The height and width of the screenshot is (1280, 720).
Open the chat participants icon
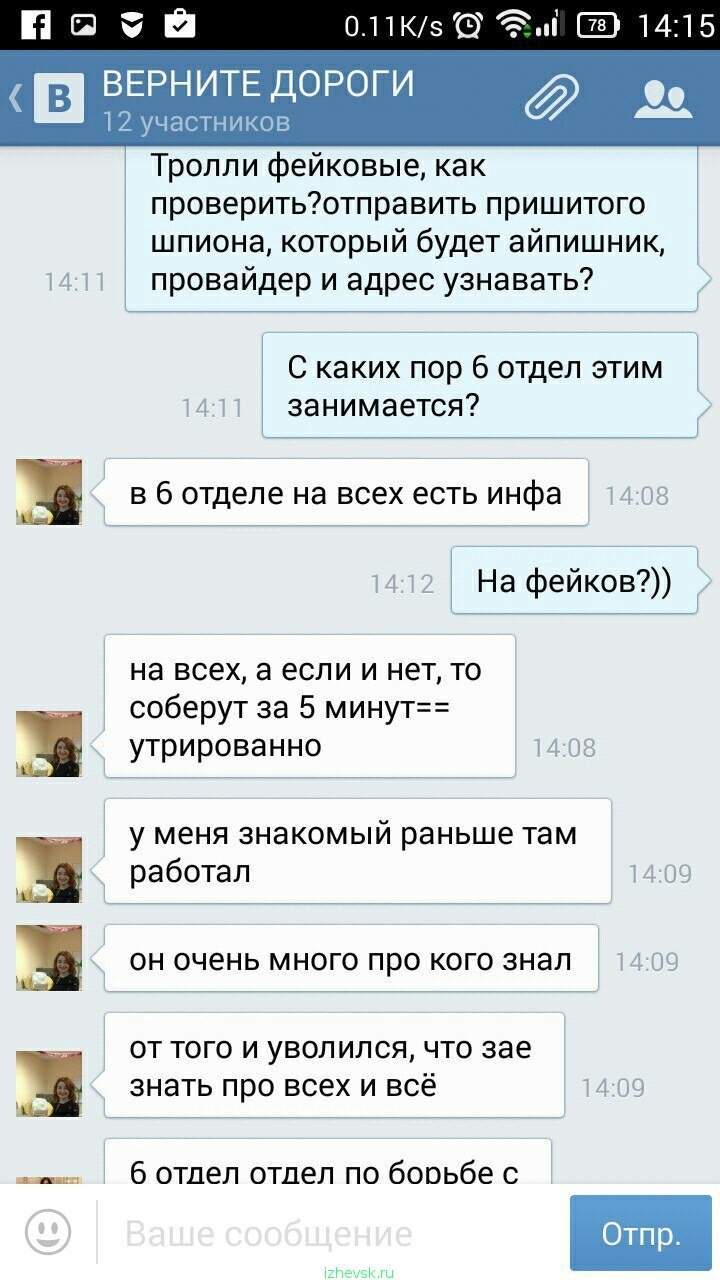pyautogui.click(x=664, y=98)
